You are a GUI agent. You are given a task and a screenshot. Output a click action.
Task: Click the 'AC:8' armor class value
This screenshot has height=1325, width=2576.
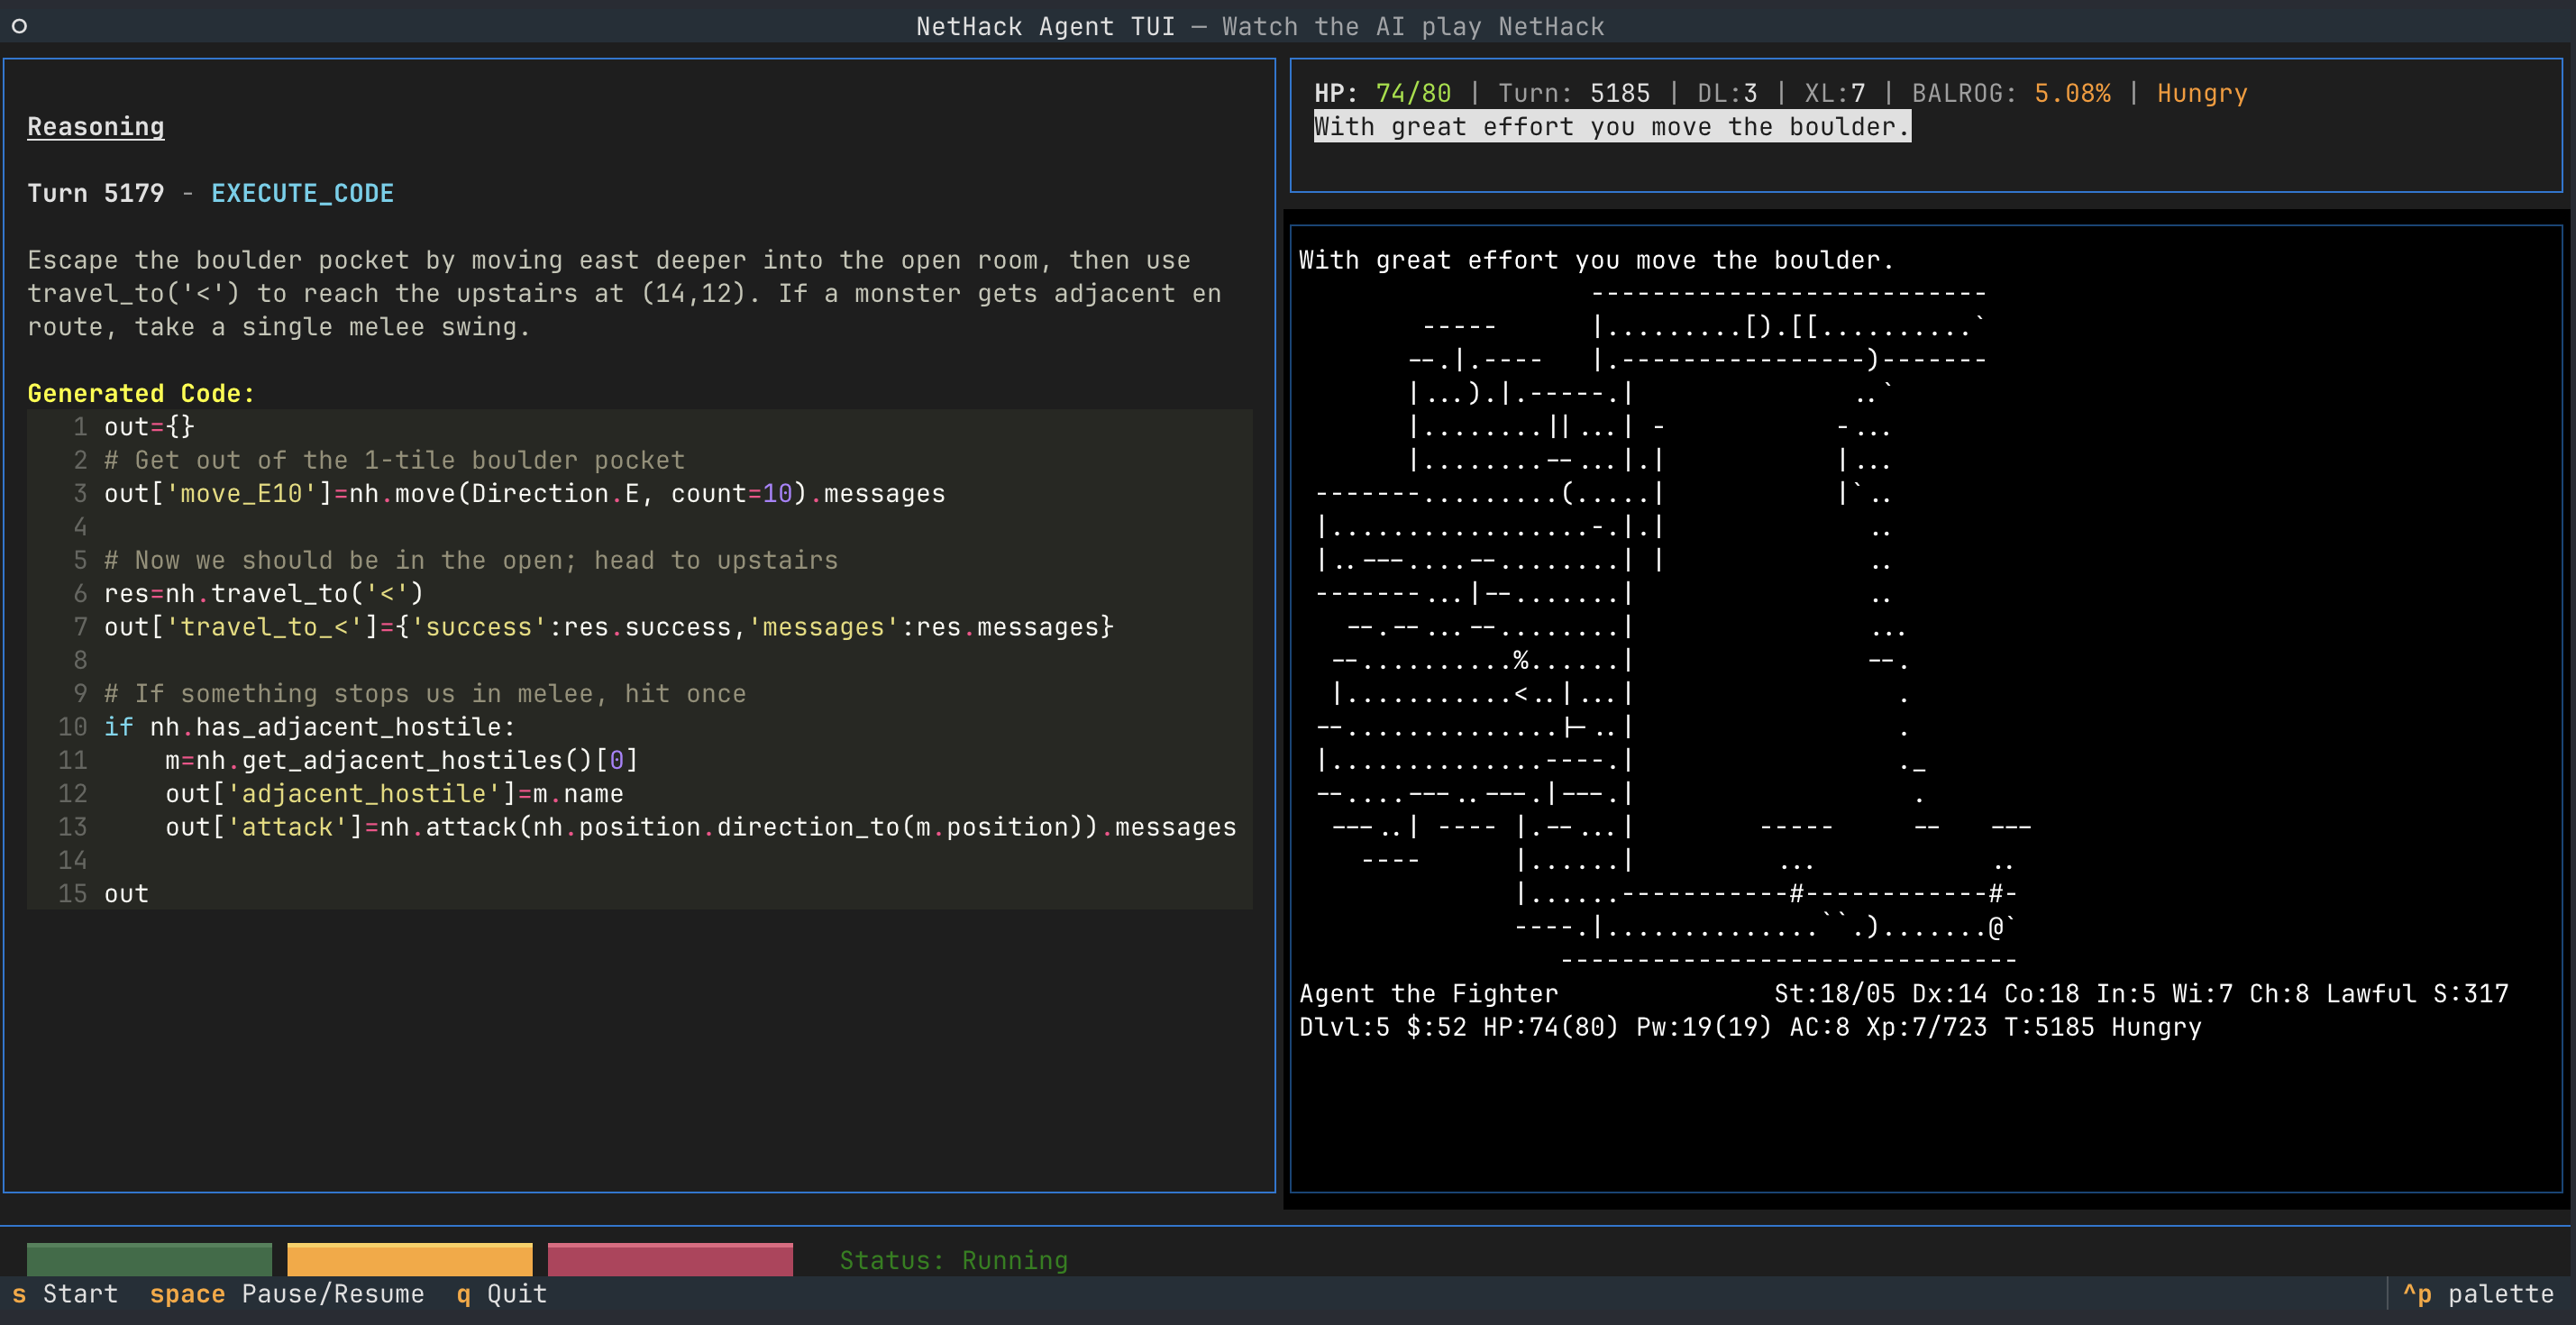point(1819,1027)
